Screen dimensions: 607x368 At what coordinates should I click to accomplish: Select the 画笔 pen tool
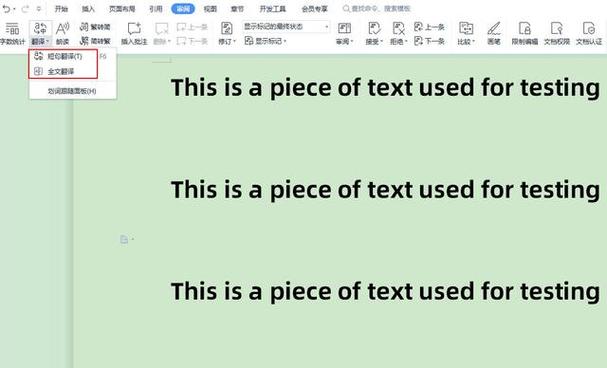[x=494, y=34]
